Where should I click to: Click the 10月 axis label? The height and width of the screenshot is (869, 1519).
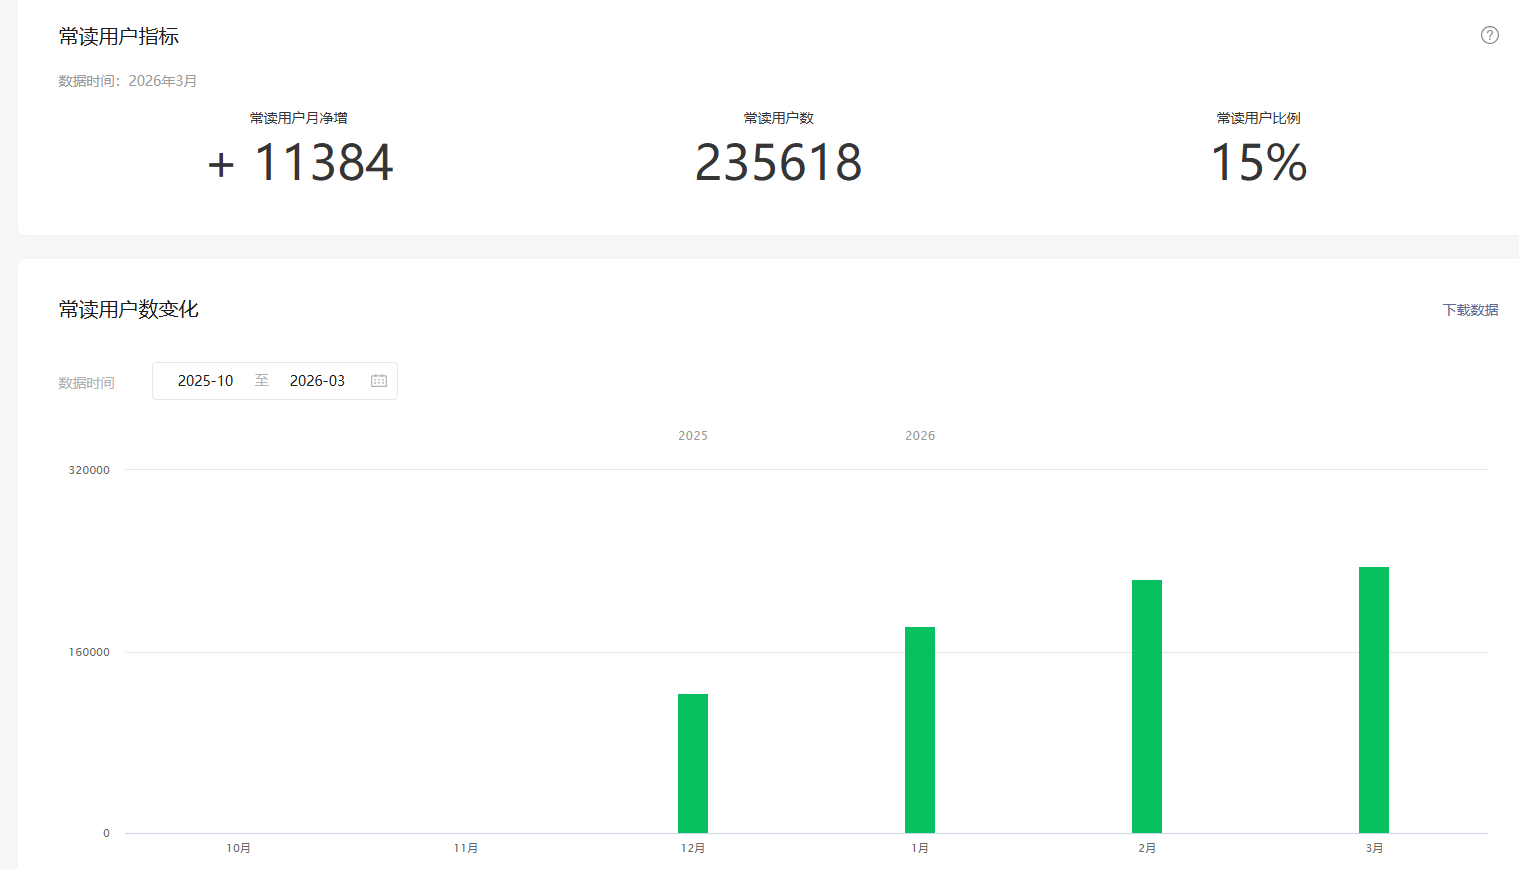(238, 848)
